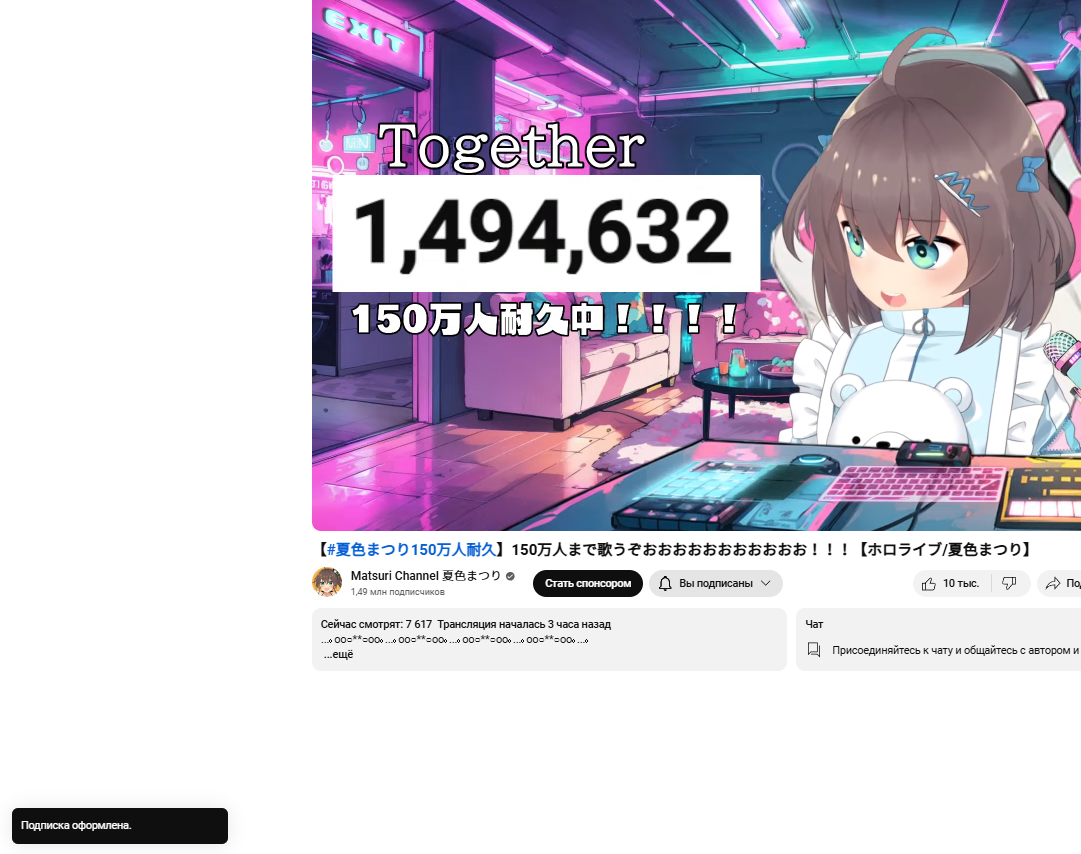Viewport: 1081px width, 854px height.
Task: Click the 1,494,632 subscriber counter overlay
Action: click(546, 233)
